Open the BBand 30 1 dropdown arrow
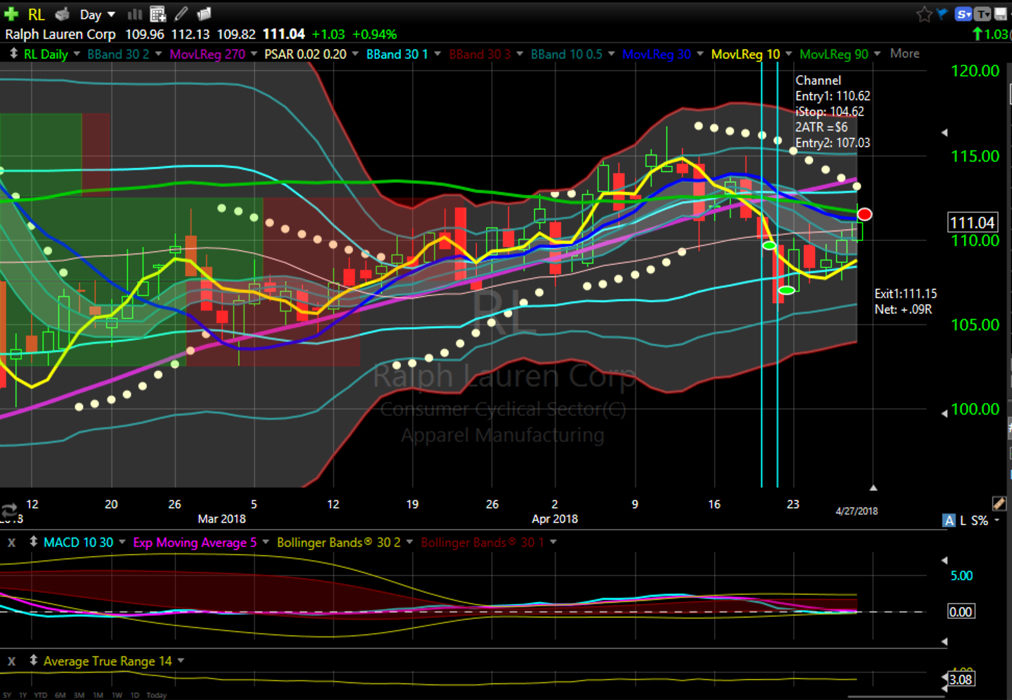The height and width of the screenshot is (700, 1012). tap(437, 54)
